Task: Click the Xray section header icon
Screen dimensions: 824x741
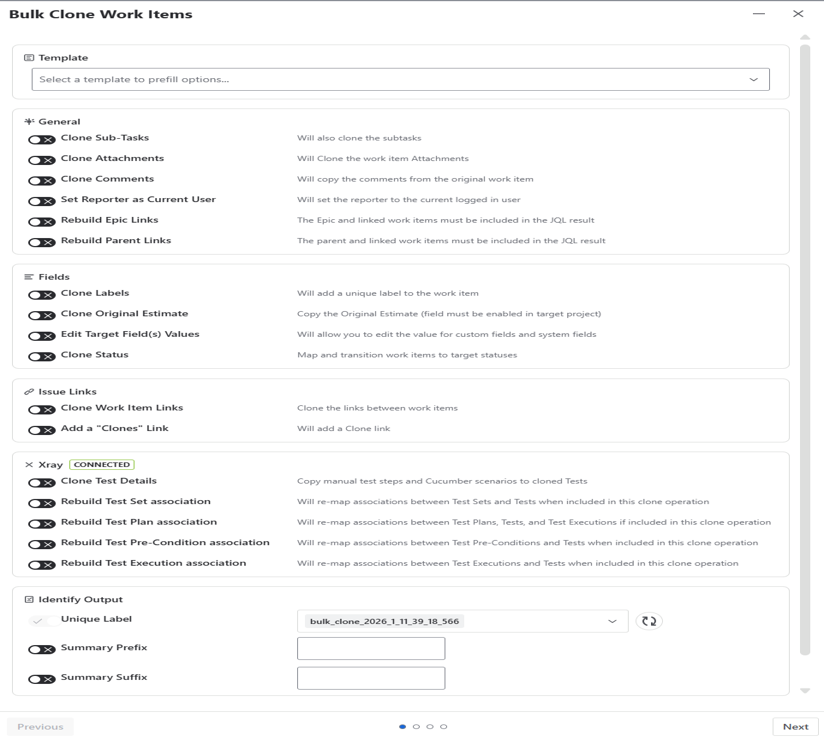Action: coord(29,465)
